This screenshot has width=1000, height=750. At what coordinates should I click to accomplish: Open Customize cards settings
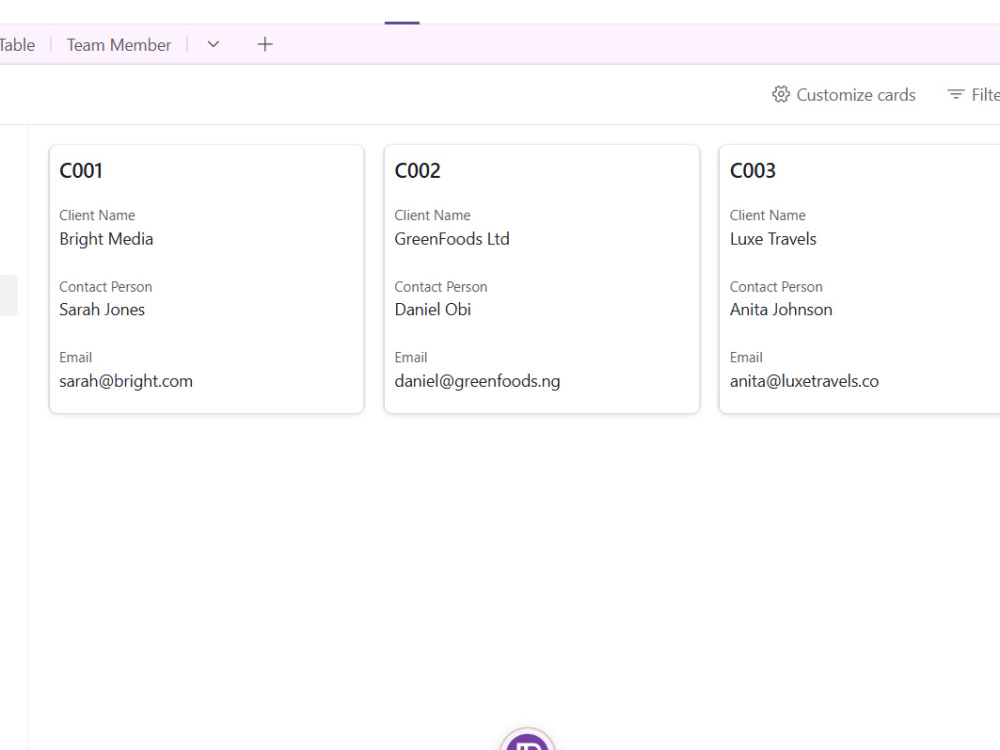pos(844,94)
